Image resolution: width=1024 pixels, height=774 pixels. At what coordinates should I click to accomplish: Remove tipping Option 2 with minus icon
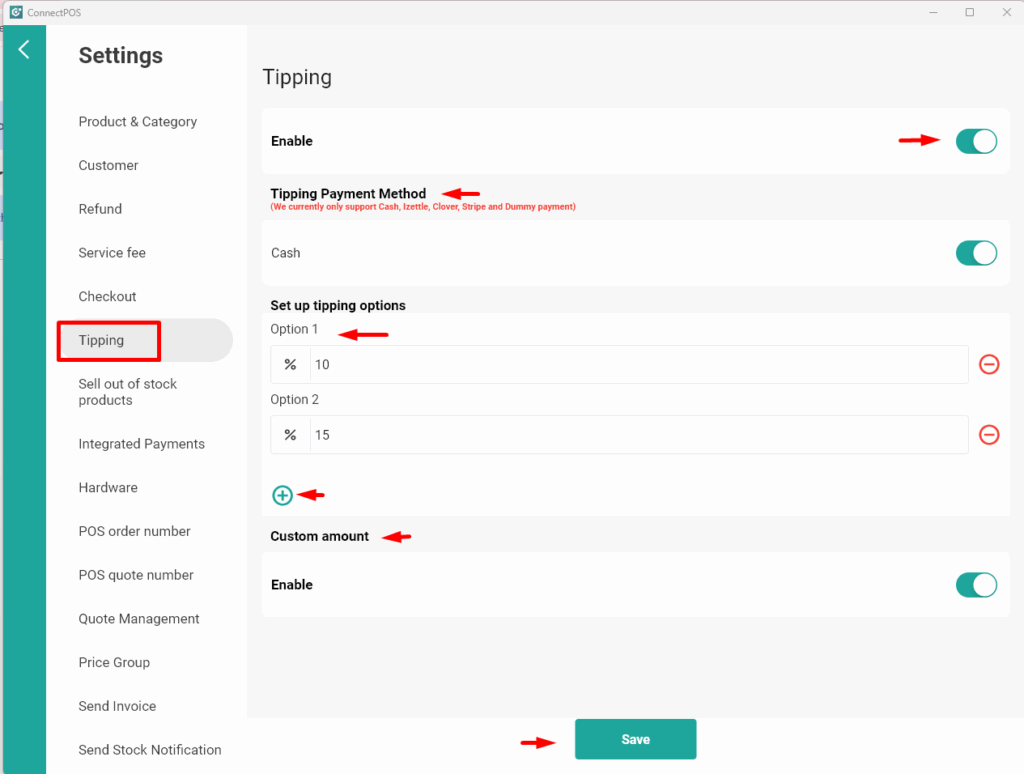tap(989, 435)
